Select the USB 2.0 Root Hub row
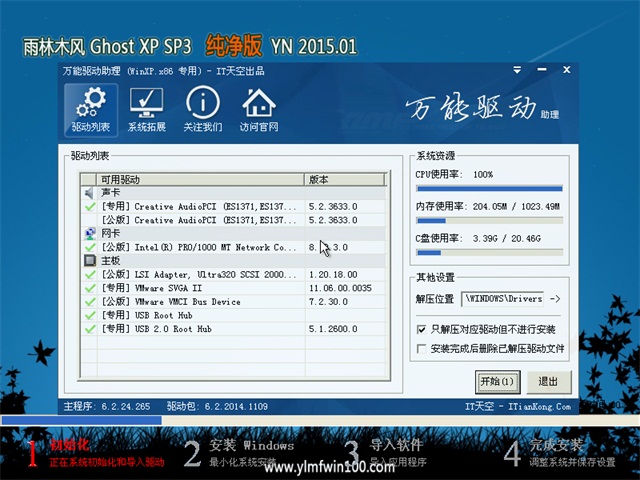The width and height of the screenshot is (640, 480). 198,328
